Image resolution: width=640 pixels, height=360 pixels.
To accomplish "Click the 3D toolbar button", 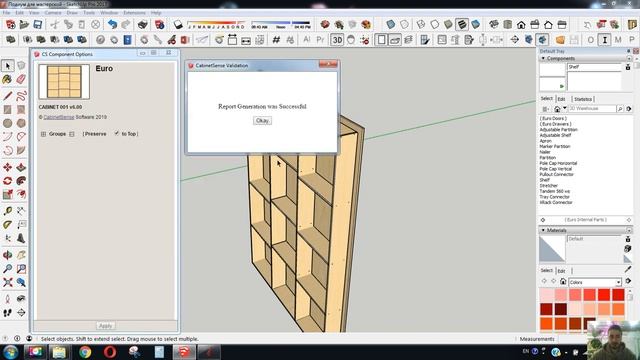I will [x=337, y=40].
